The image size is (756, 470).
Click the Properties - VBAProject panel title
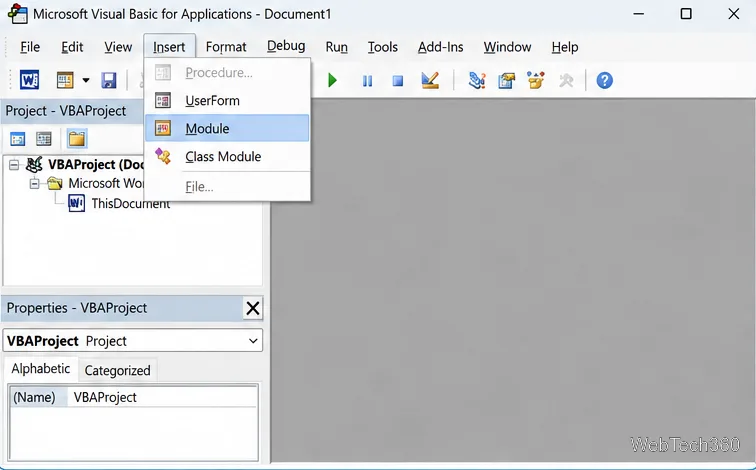click(77, 308)
